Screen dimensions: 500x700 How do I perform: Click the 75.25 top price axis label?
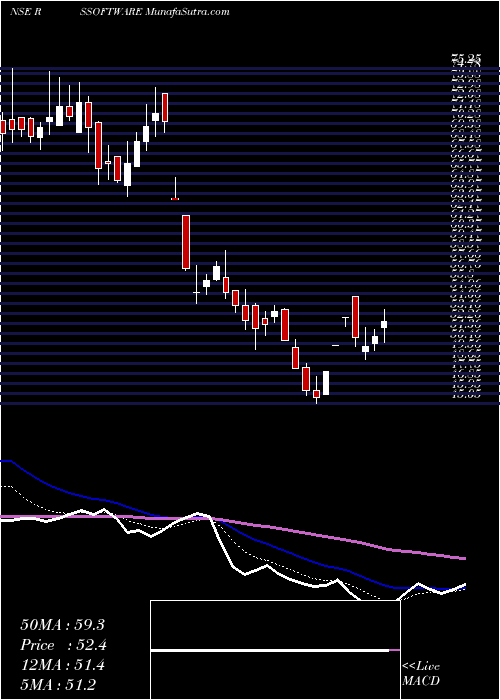tap(466, 58)
